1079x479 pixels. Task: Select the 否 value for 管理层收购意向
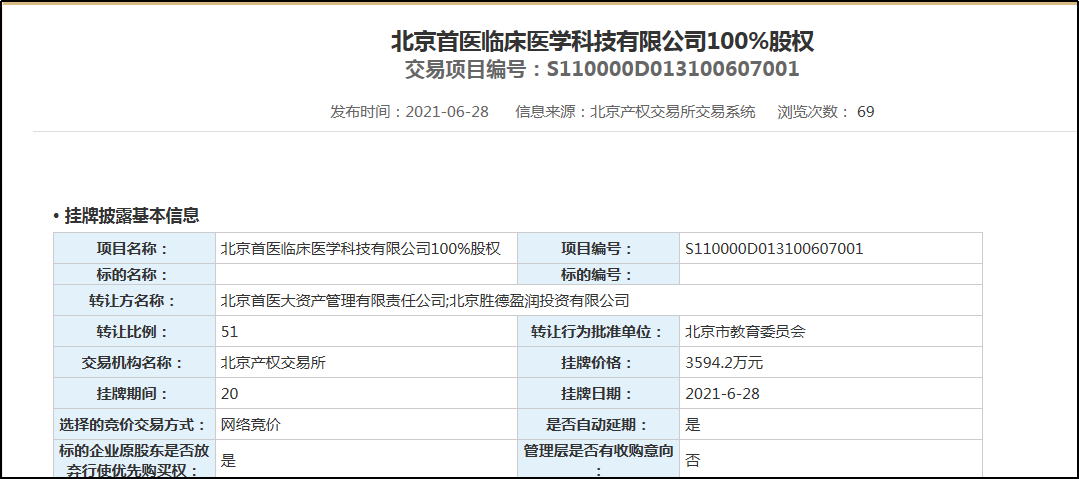pyautogui.click(x=693, y=460)
